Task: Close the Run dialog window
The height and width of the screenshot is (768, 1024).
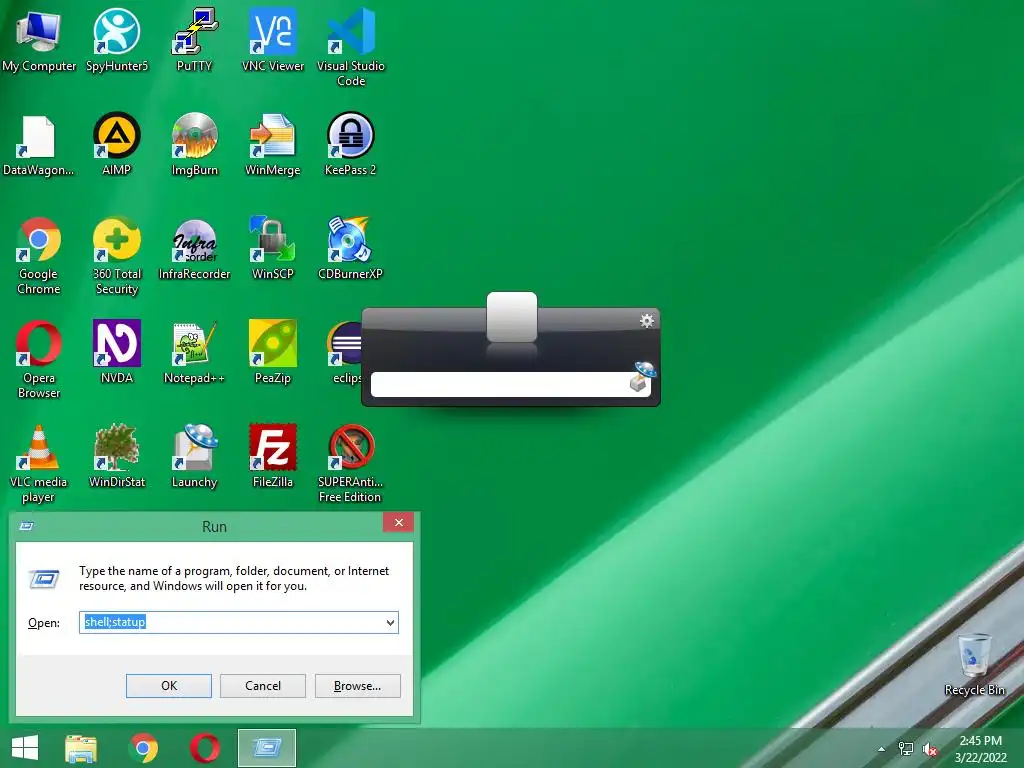Action: (x=398, y=522)
